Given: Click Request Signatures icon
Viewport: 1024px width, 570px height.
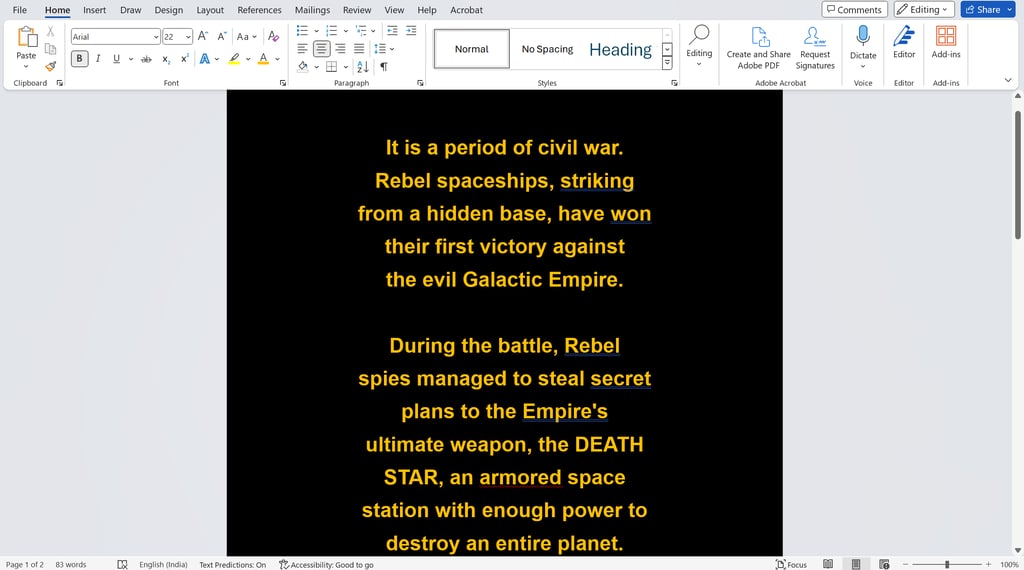Looking at the screenshot, I should point(814,48).
